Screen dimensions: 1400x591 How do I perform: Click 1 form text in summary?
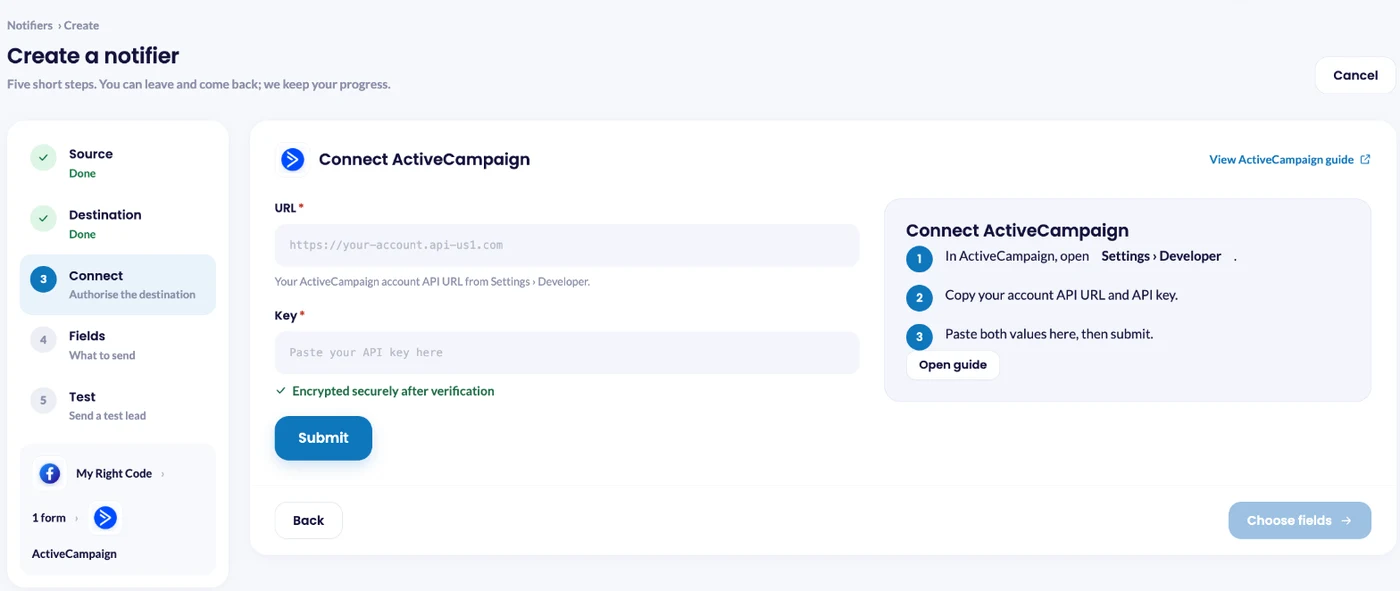(49, 518)
